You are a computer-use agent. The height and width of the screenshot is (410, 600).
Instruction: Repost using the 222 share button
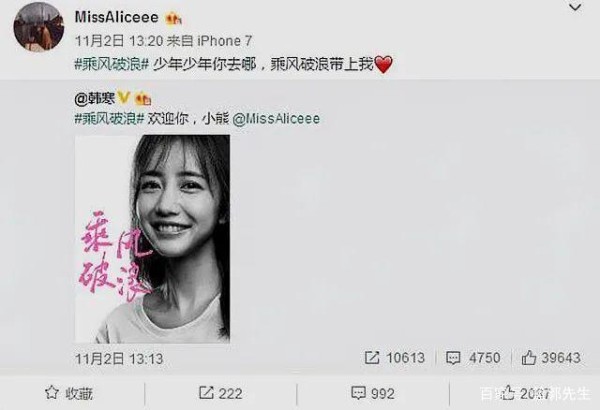coord(220,393)
